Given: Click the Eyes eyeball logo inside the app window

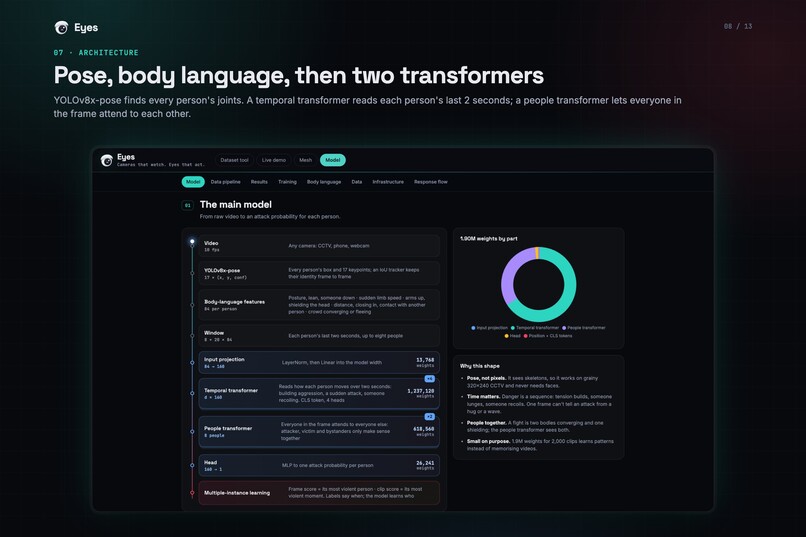Looking at the screenshot, I should point(106,160).
